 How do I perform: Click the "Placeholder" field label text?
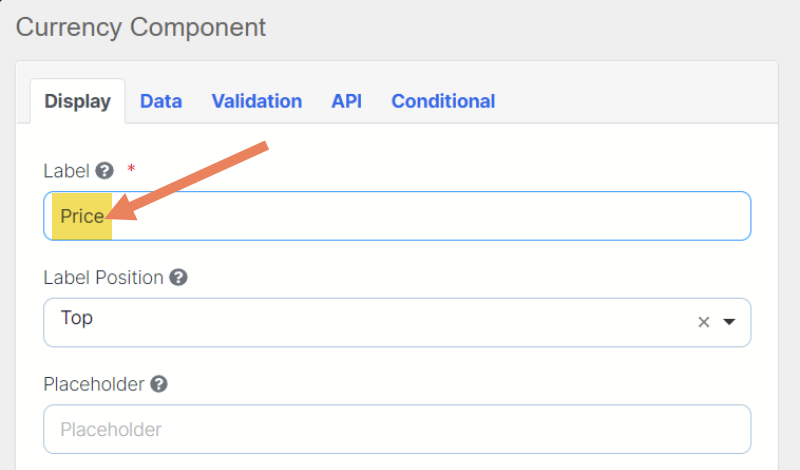point(94,383)
